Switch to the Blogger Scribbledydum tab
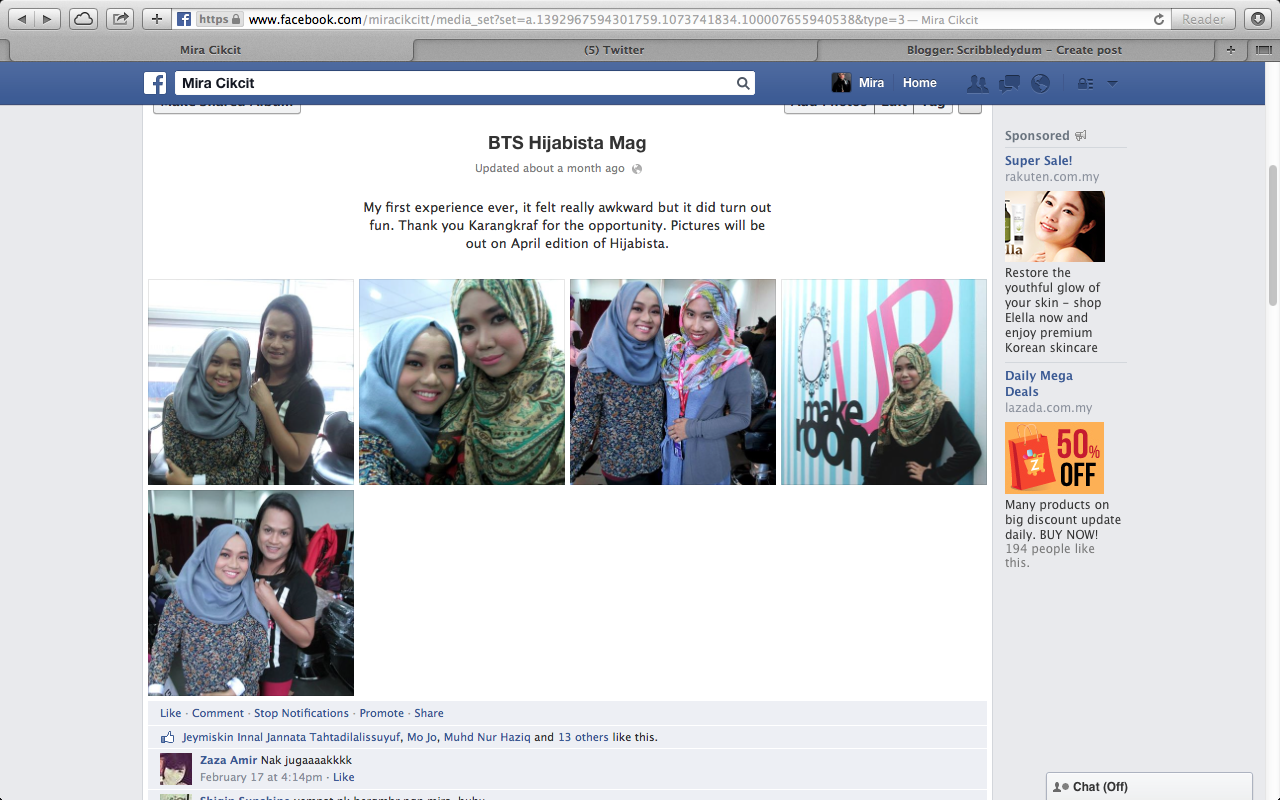Viewport: 1280px width, 800px height. [x=1014, y=49]
